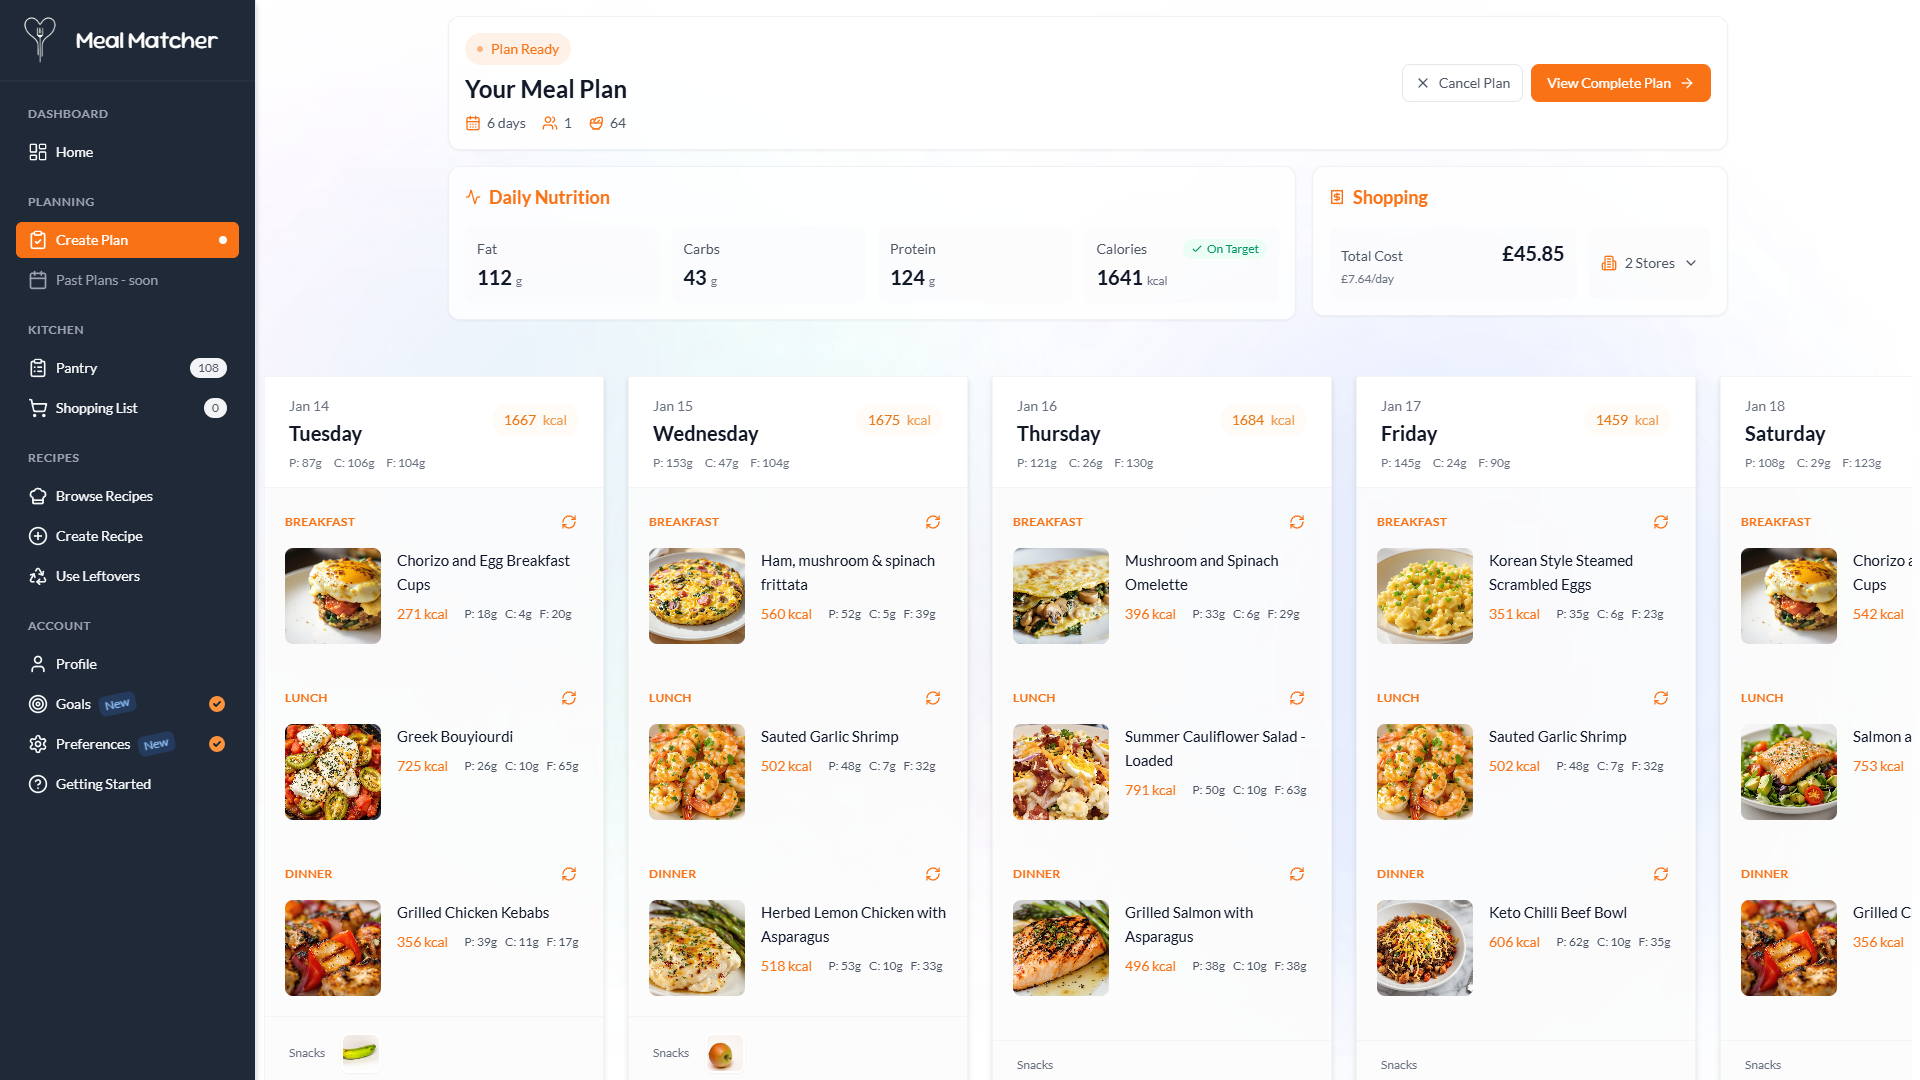Open Shopping List from the sidebar
The height and width of the screenshot is (1080, 1920).
(96, 408)
